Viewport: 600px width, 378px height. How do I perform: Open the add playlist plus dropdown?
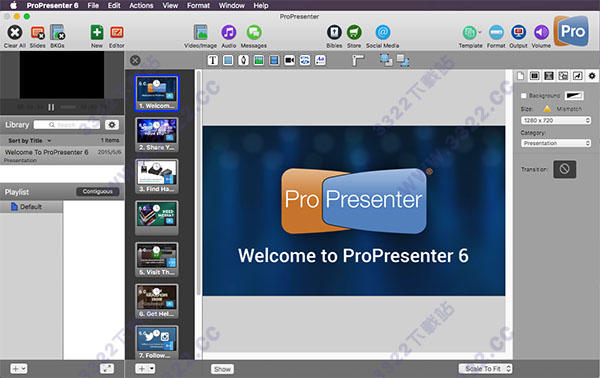coord(18,369)
